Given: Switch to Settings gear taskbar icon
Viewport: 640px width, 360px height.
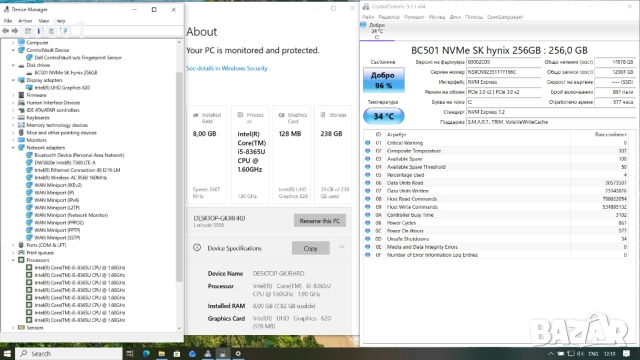Looking at the screenshot, I should click(x=238, y=353).
